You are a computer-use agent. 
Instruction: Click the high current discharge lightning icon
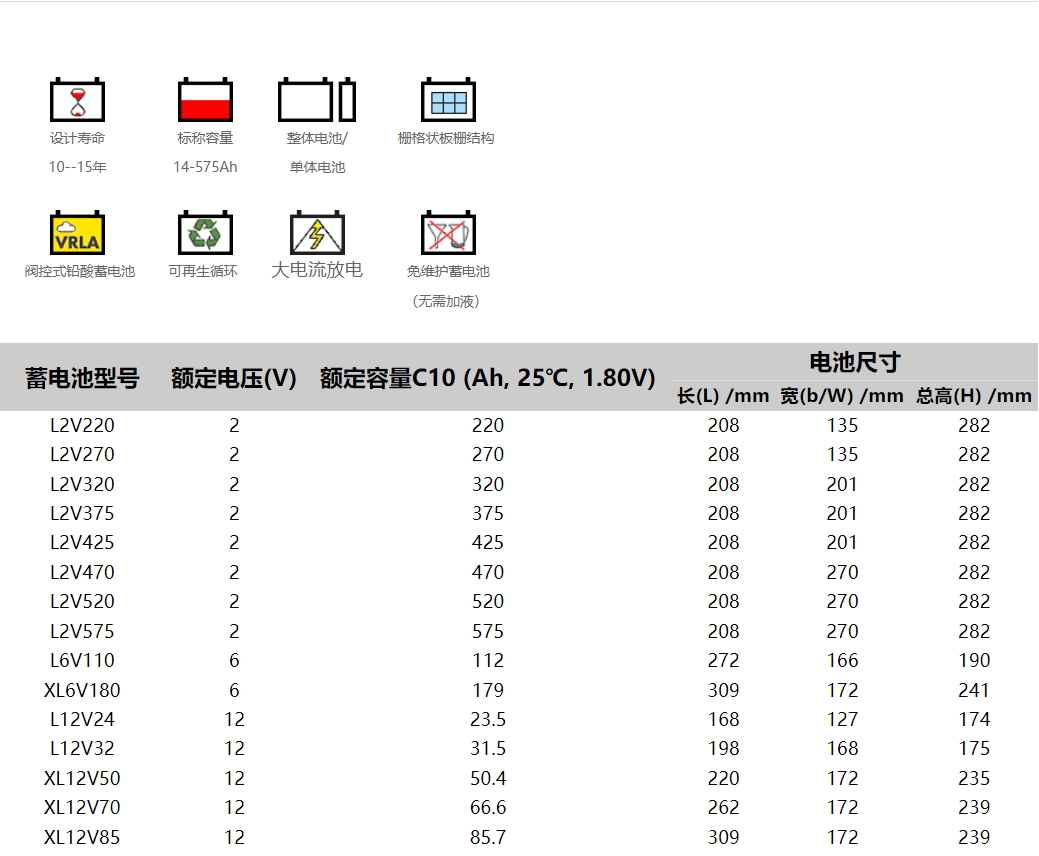tap(317, 233)
